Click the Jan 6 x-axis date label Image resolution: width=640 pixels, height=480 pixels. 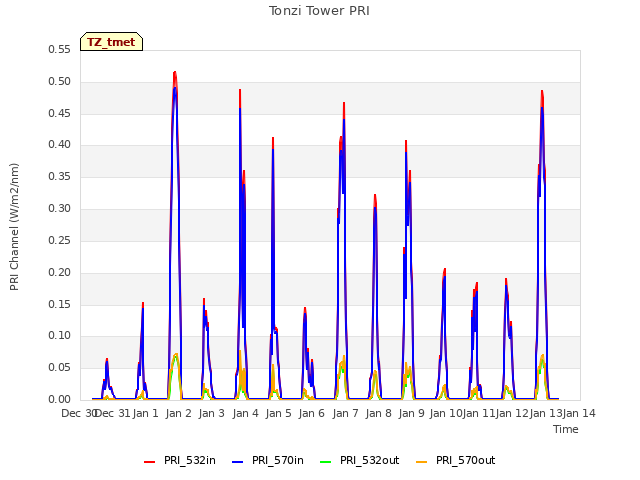(x=312, y=413)
